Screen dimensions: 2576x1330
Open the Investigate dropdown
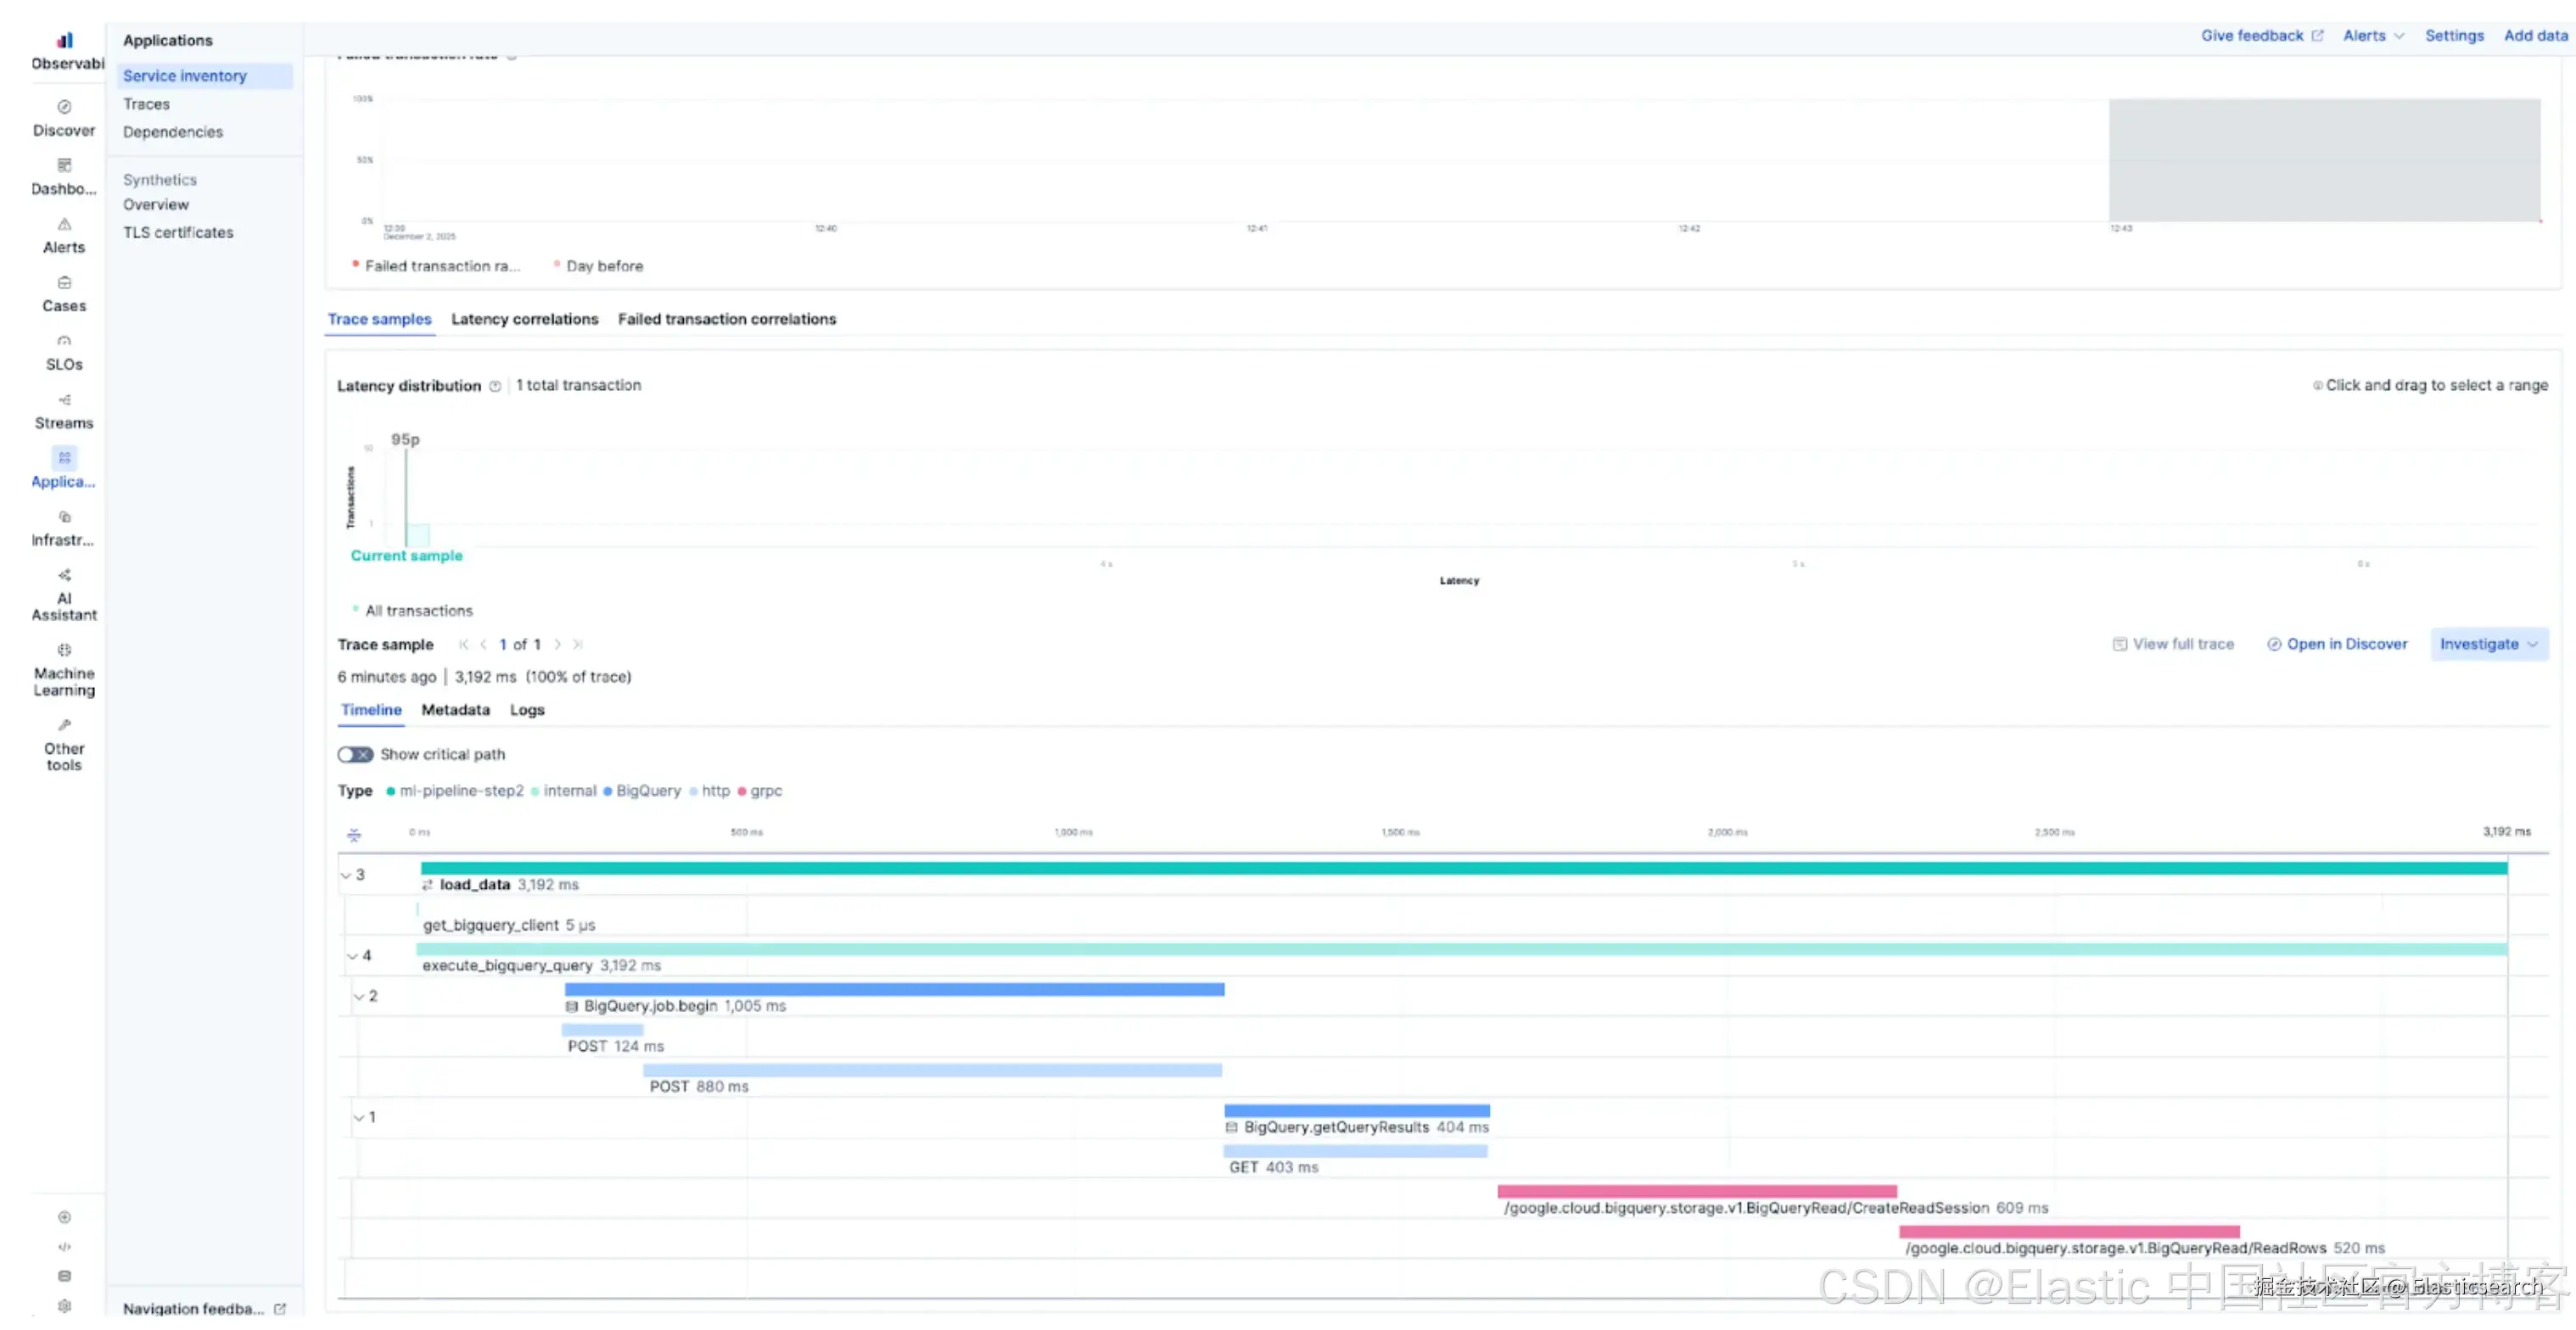[x=2488, y=645]
